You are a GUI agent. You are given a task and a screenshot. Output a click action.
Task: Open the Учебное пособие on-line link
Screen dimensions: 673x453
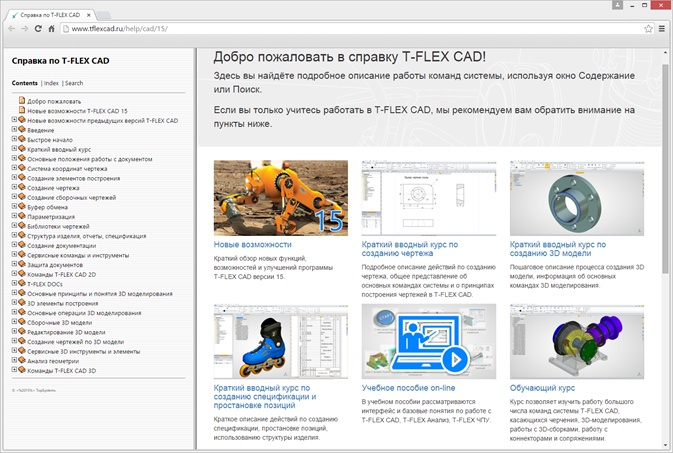pos(408,388)
